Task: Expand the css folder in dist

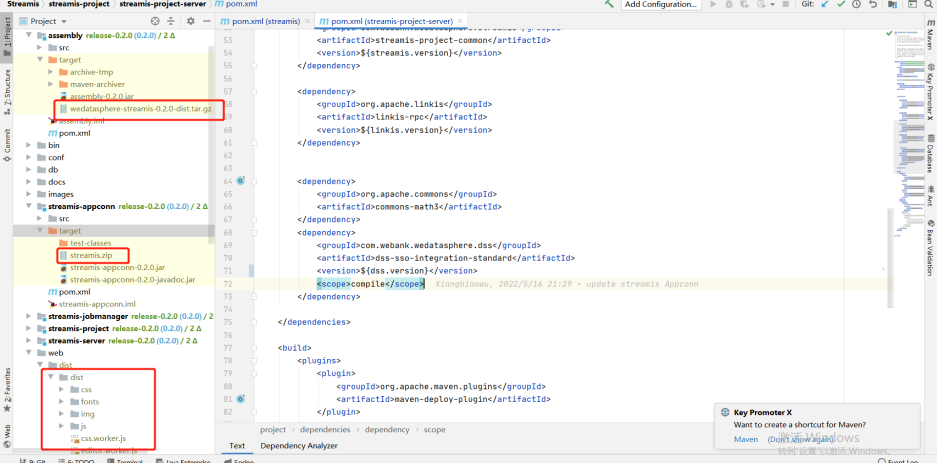Action: (x=62, y=389)
